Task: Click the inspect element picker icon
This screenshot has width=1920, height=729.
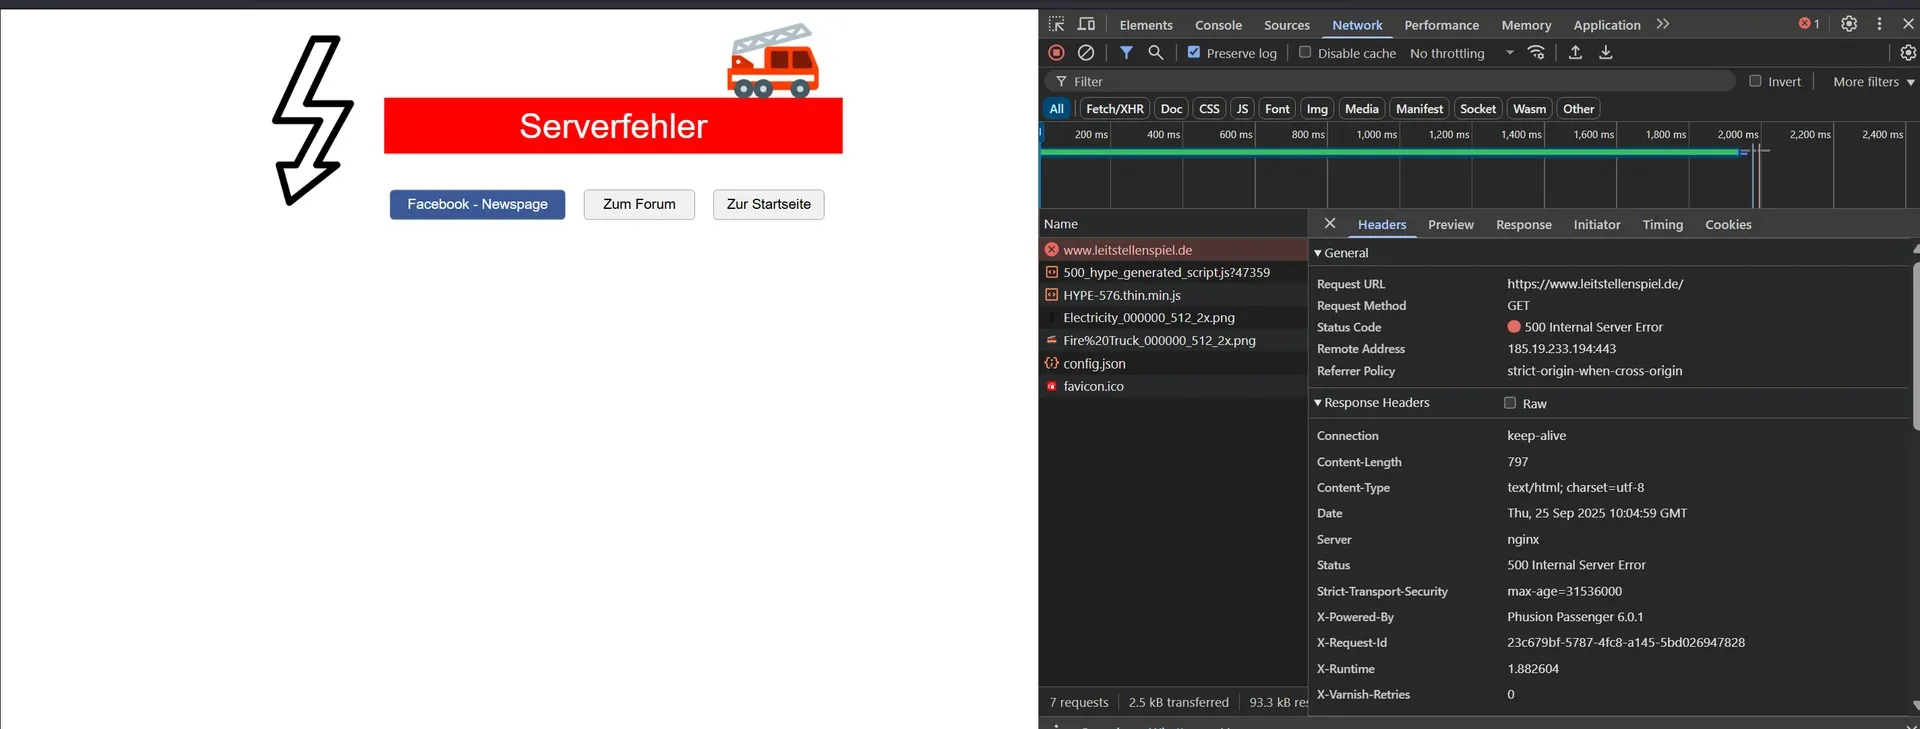Action: 1056,25
